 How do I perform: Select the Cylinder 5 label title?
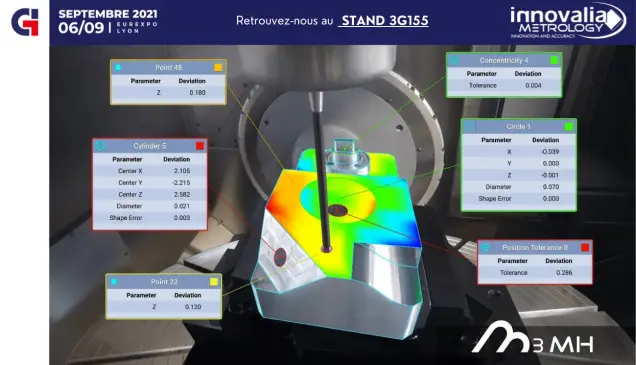pos(149,146)
